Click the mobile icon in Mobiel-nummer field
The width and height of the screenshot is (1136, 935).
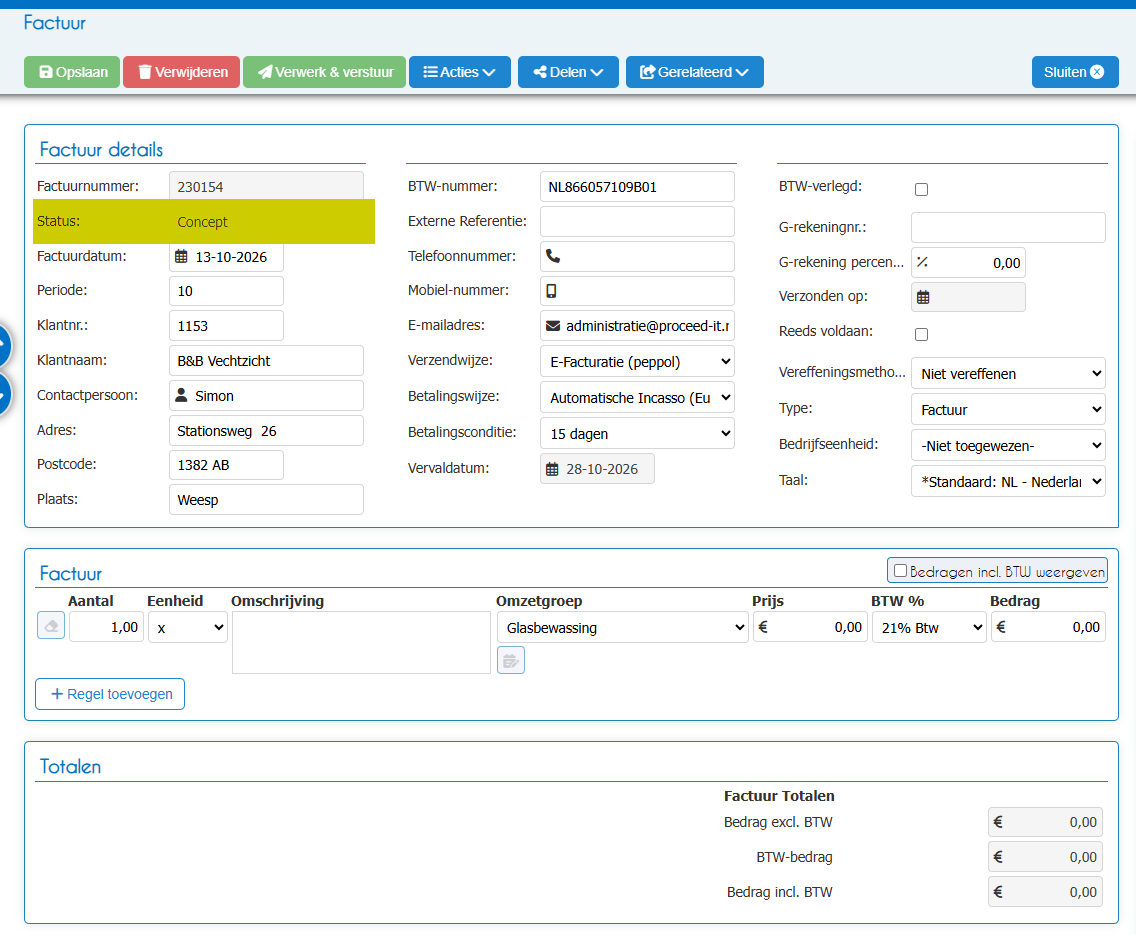coord(551,290)
